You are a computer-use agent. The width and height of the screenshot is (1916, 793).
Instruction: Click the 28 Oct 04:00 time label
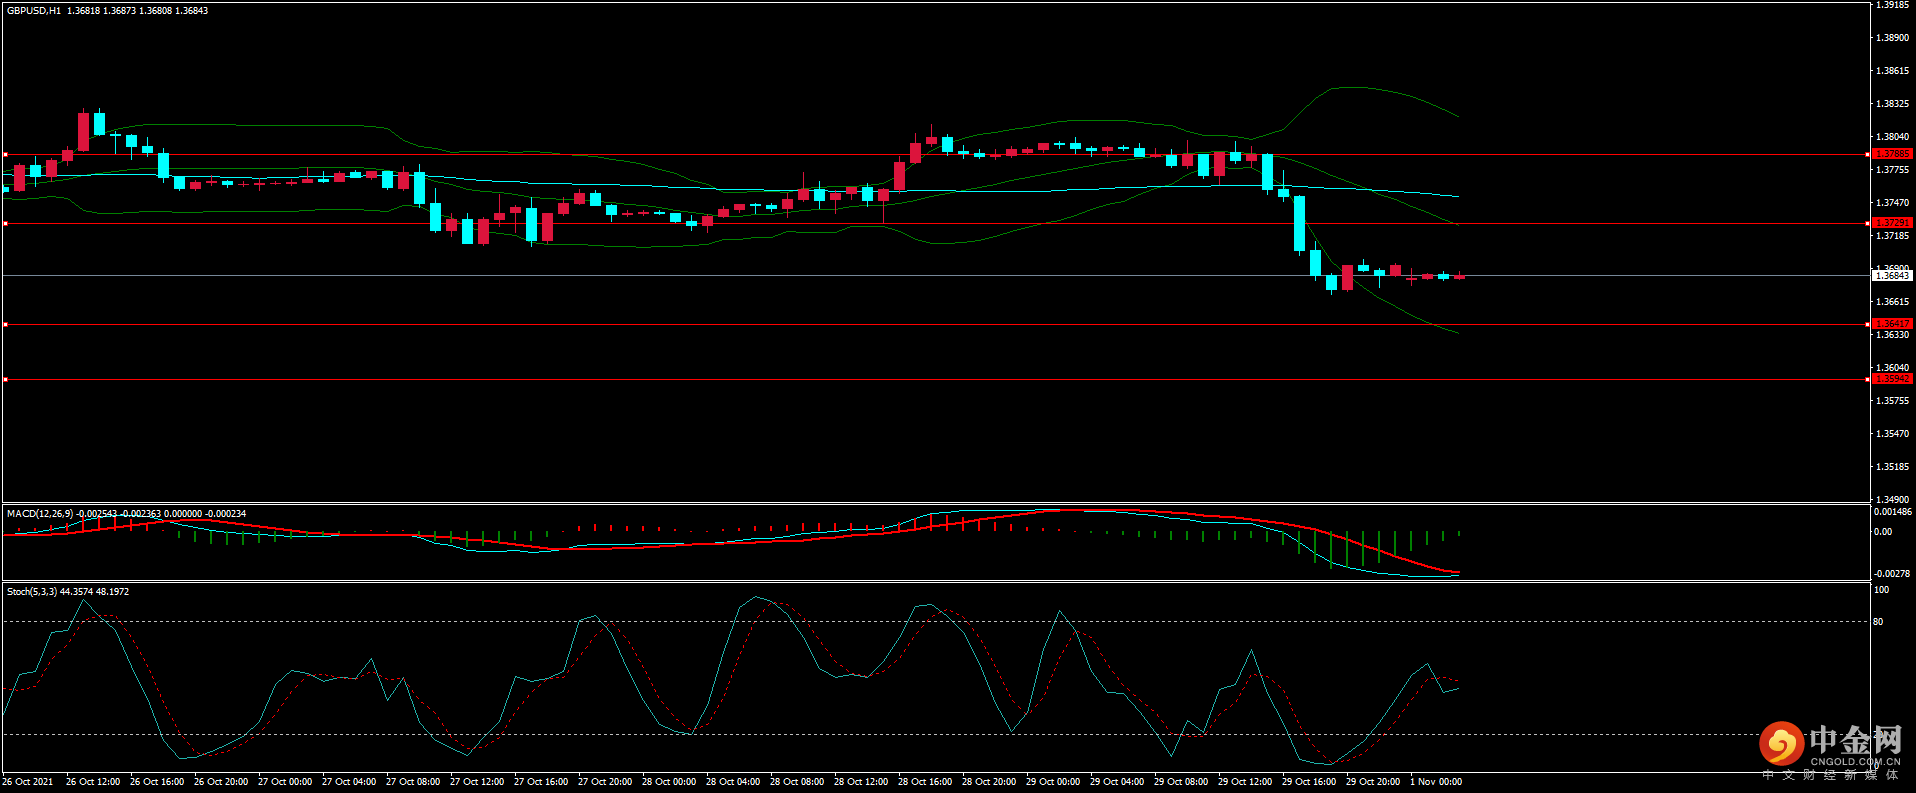[733, 782]
